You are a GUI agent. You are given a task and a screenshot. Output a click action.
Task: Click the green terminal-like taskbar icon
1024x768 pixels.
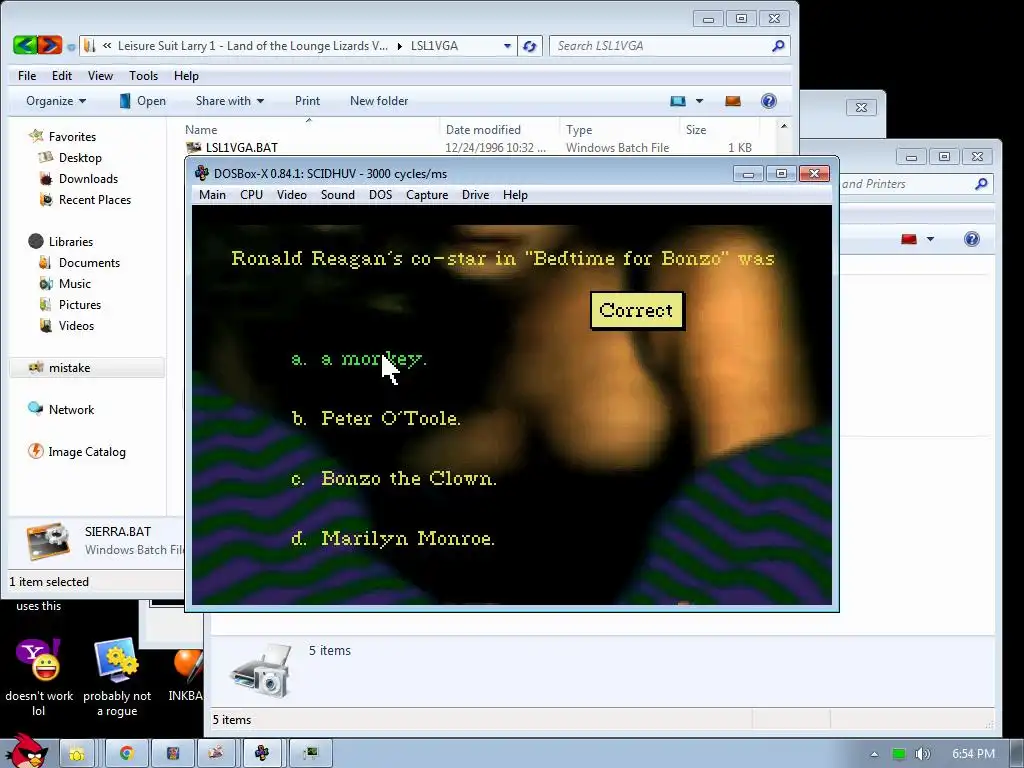pos(310,753)
